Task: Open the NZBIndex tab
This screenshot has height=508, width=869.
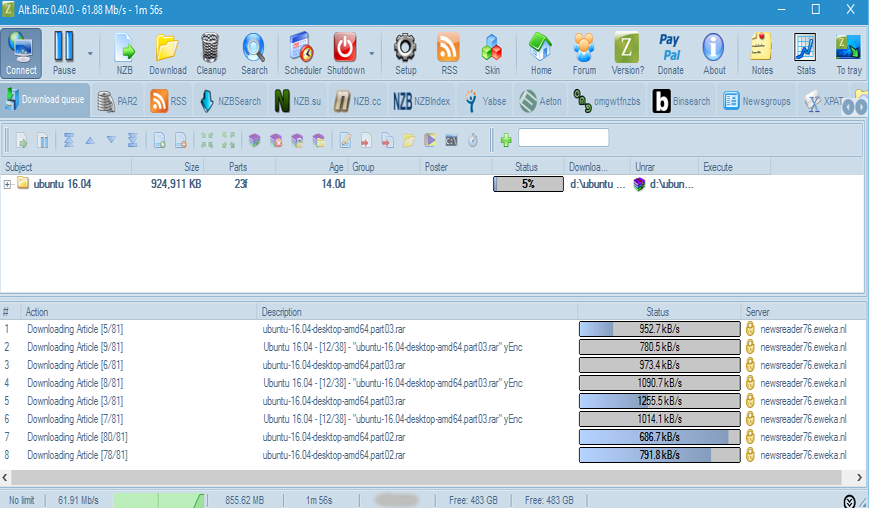Action: 422,101
